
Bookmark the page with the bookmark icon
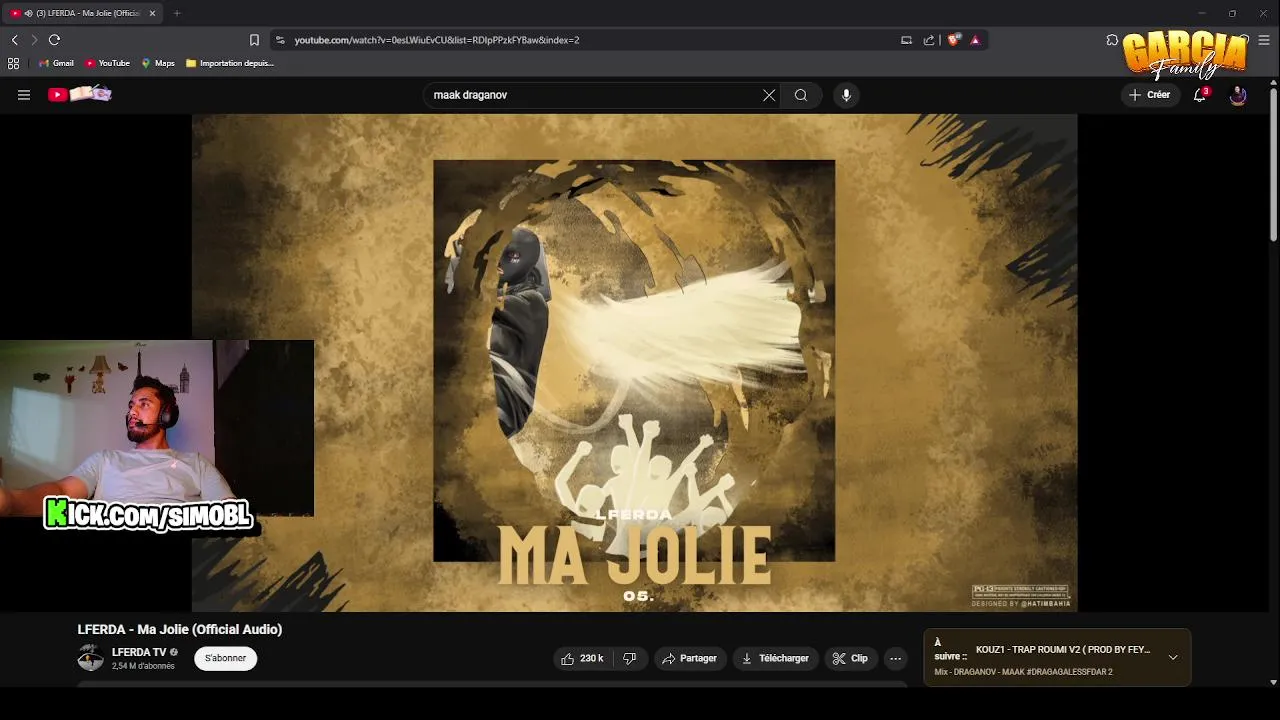(254, 40)
